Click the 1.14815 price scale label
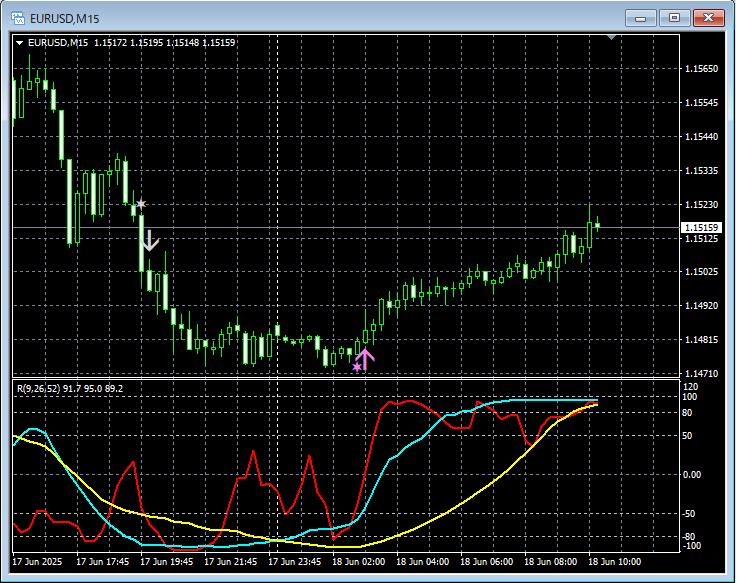Viewport: 737px width, 583px height. pyautogui.click(x=702, y=339)
